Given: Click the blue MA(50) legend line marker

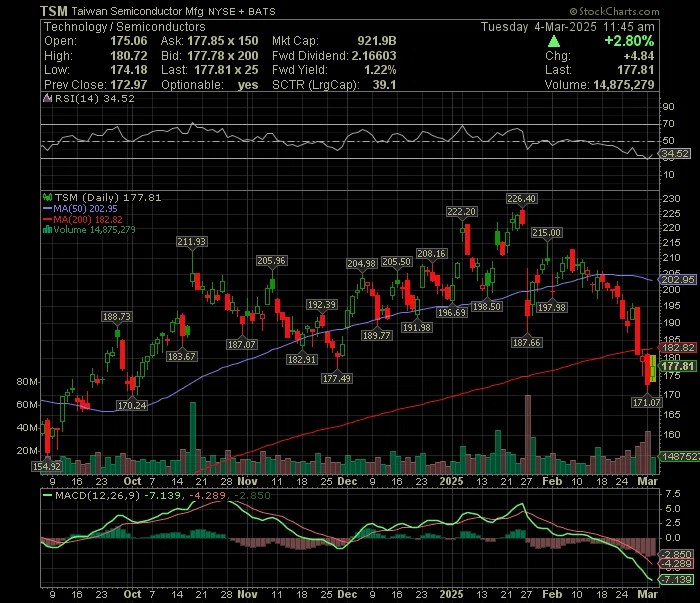Looking at the screenshot, I should pos(47,208).
